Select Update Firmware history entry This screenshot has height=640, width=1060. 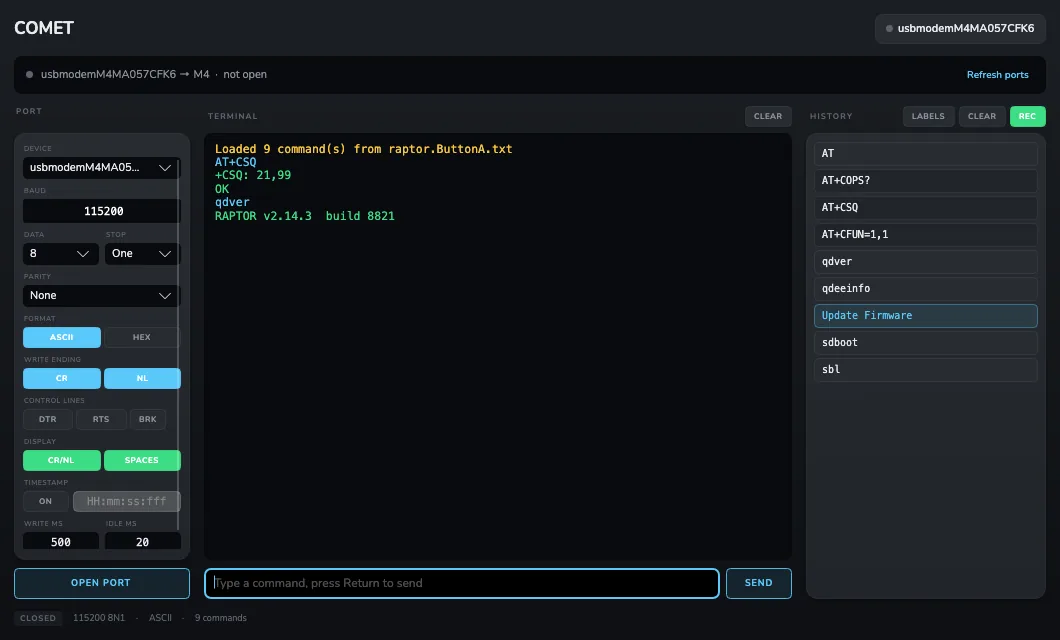925,316
